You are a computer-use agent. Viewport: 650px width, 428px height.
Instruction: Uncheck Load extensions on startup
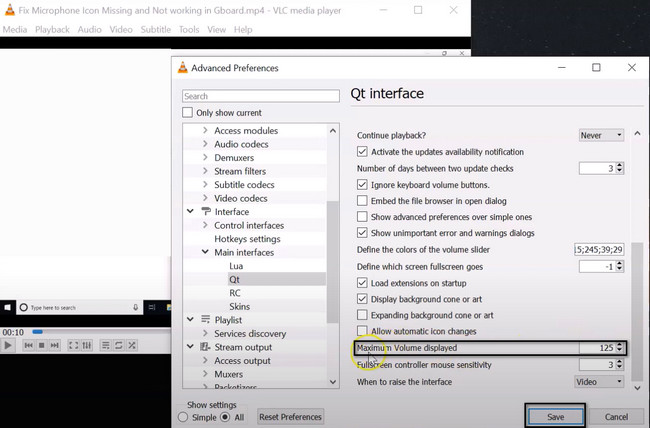pos(362,283)
